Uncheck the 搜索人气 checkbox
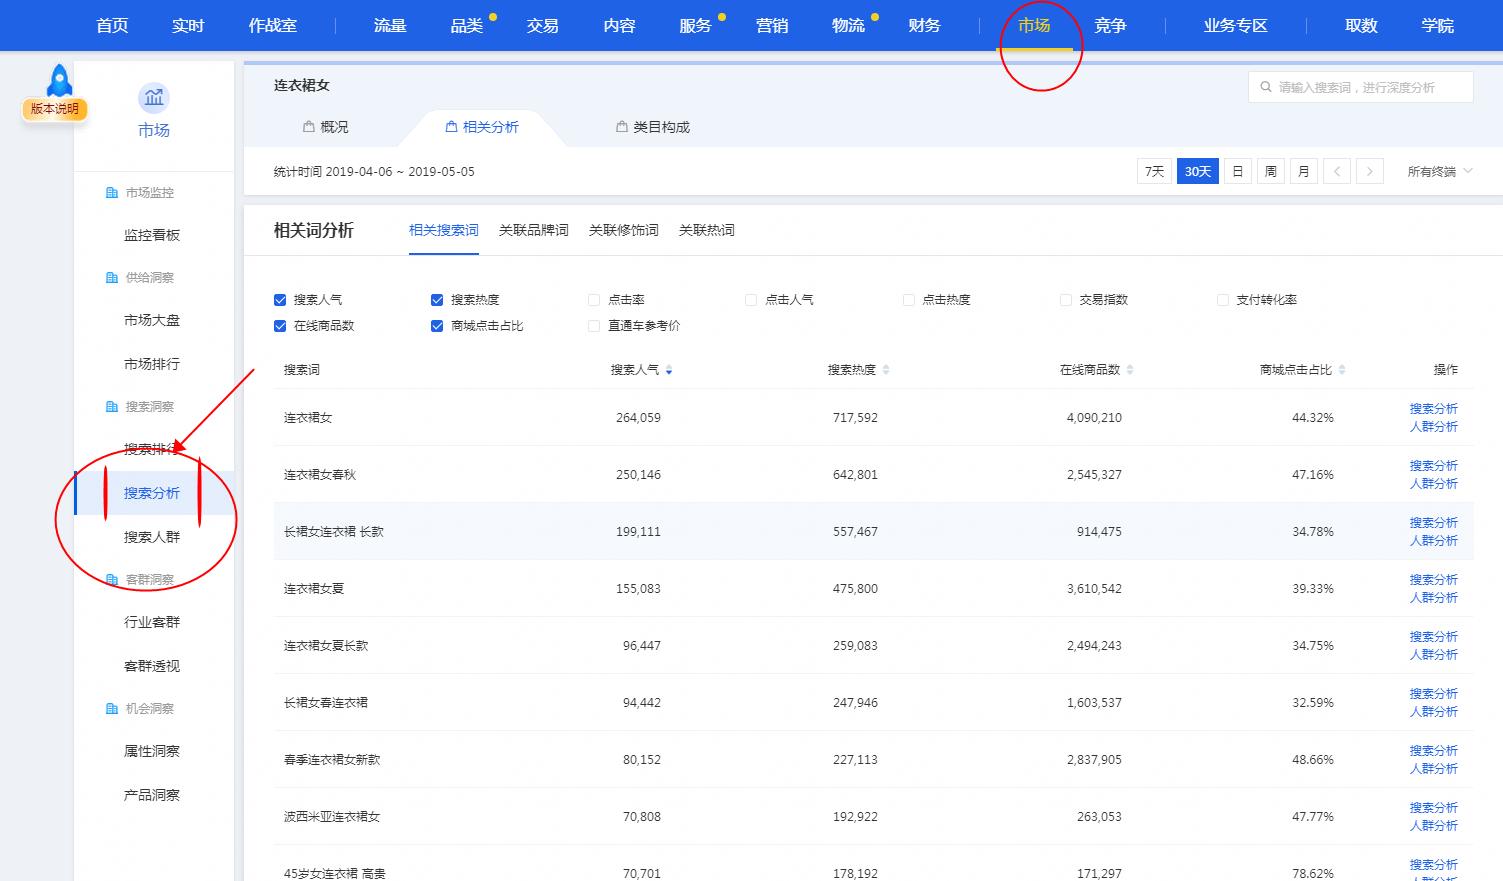Screen dimensions: 1503x881 point(280,300)
